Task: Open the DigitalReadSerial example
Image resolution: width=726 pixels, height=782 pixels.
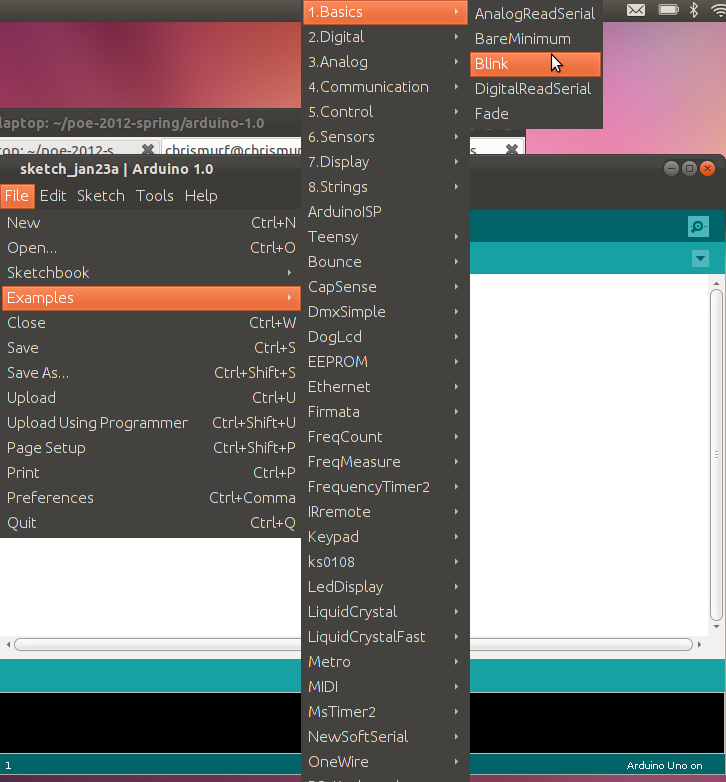Action: click(535, 89)
